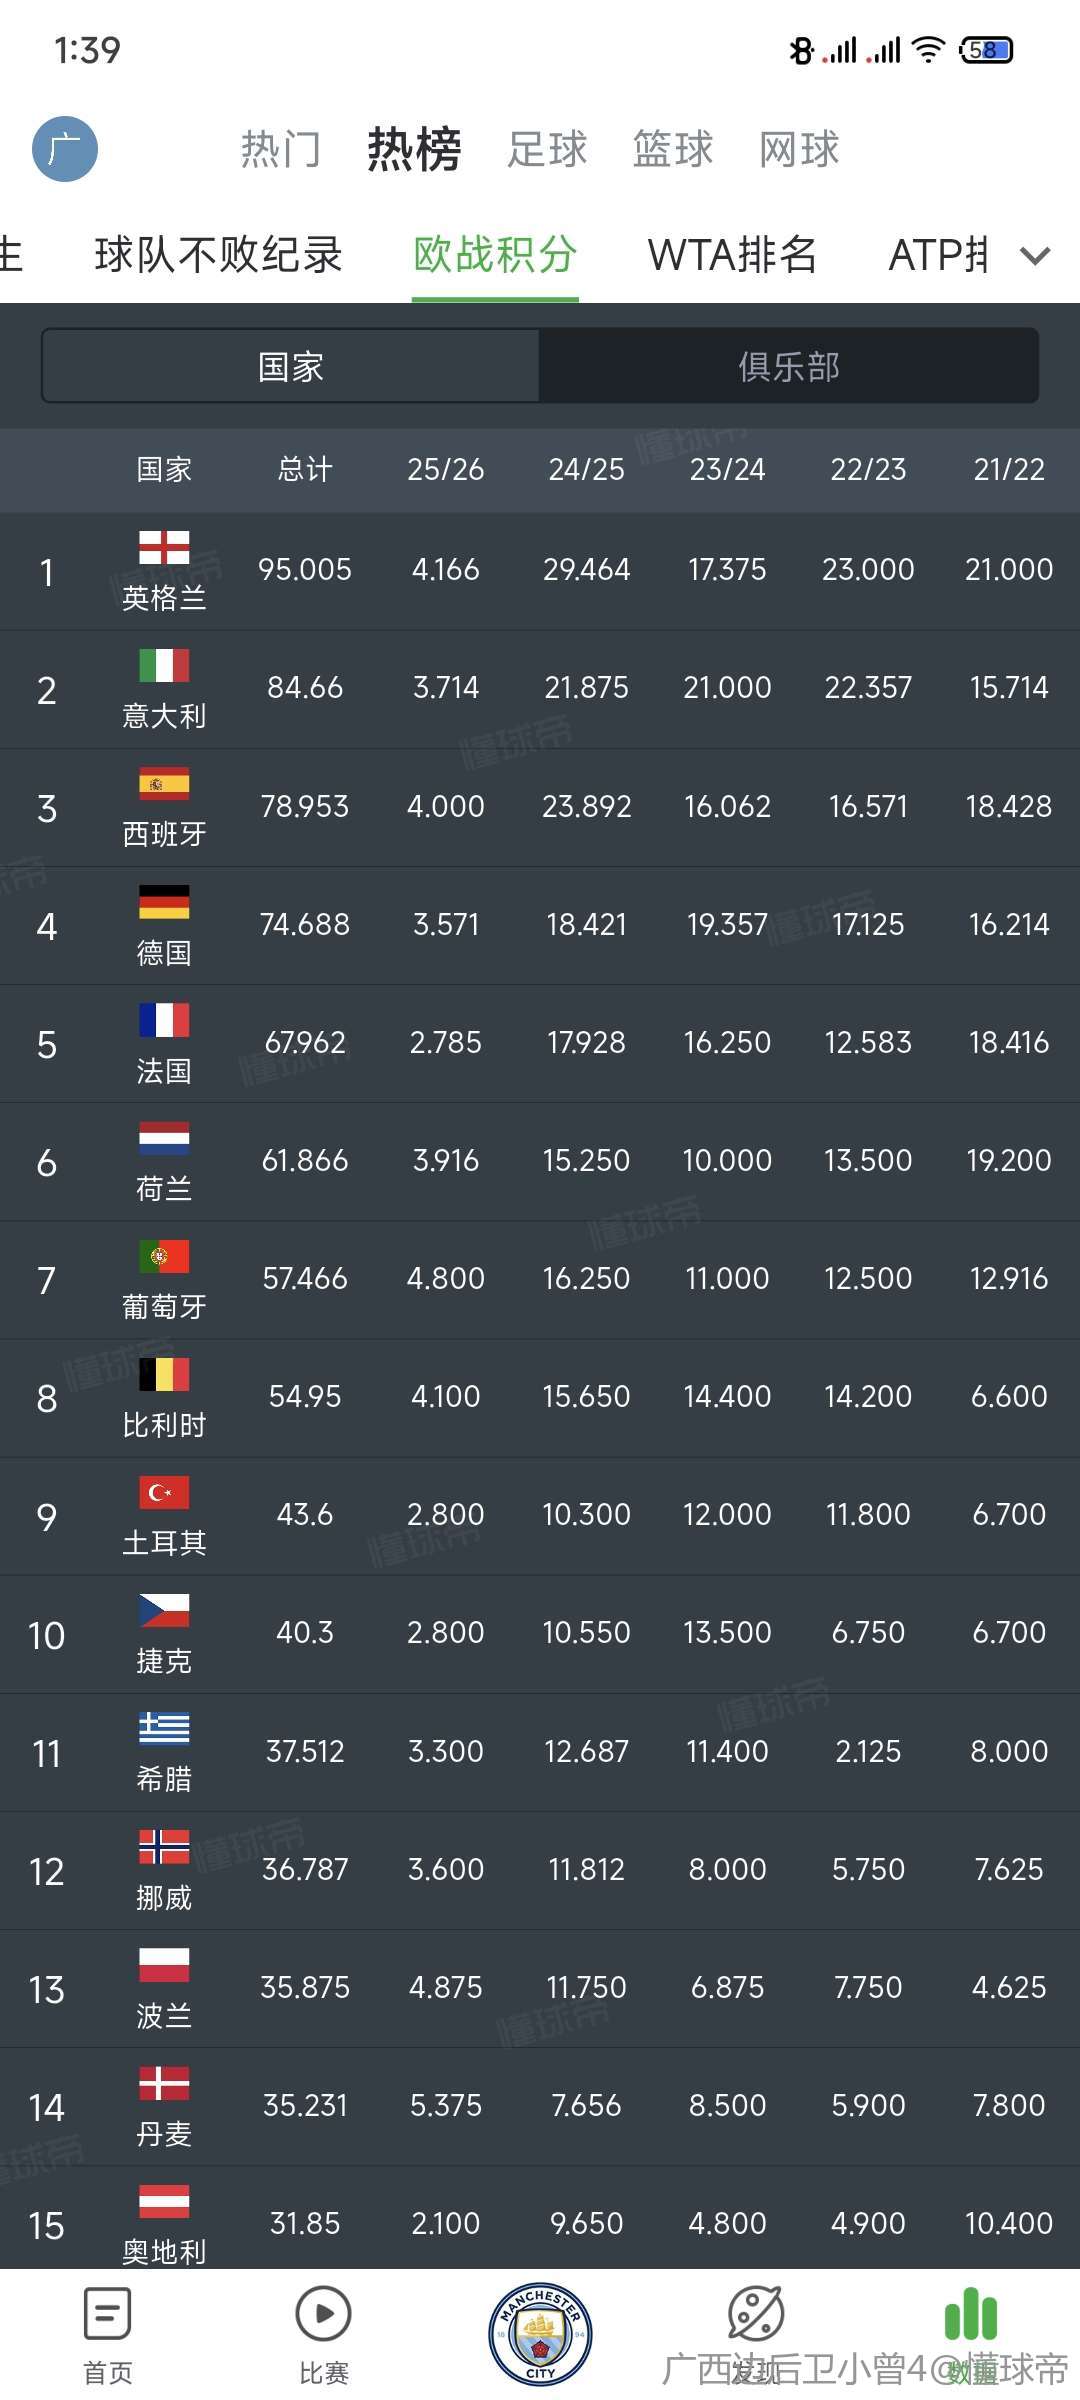The width and height of the screenshot is (1080, 2400).
Task: Tap England flag icon in row 1
Action: pyautogui.click(x=164, y=547)
